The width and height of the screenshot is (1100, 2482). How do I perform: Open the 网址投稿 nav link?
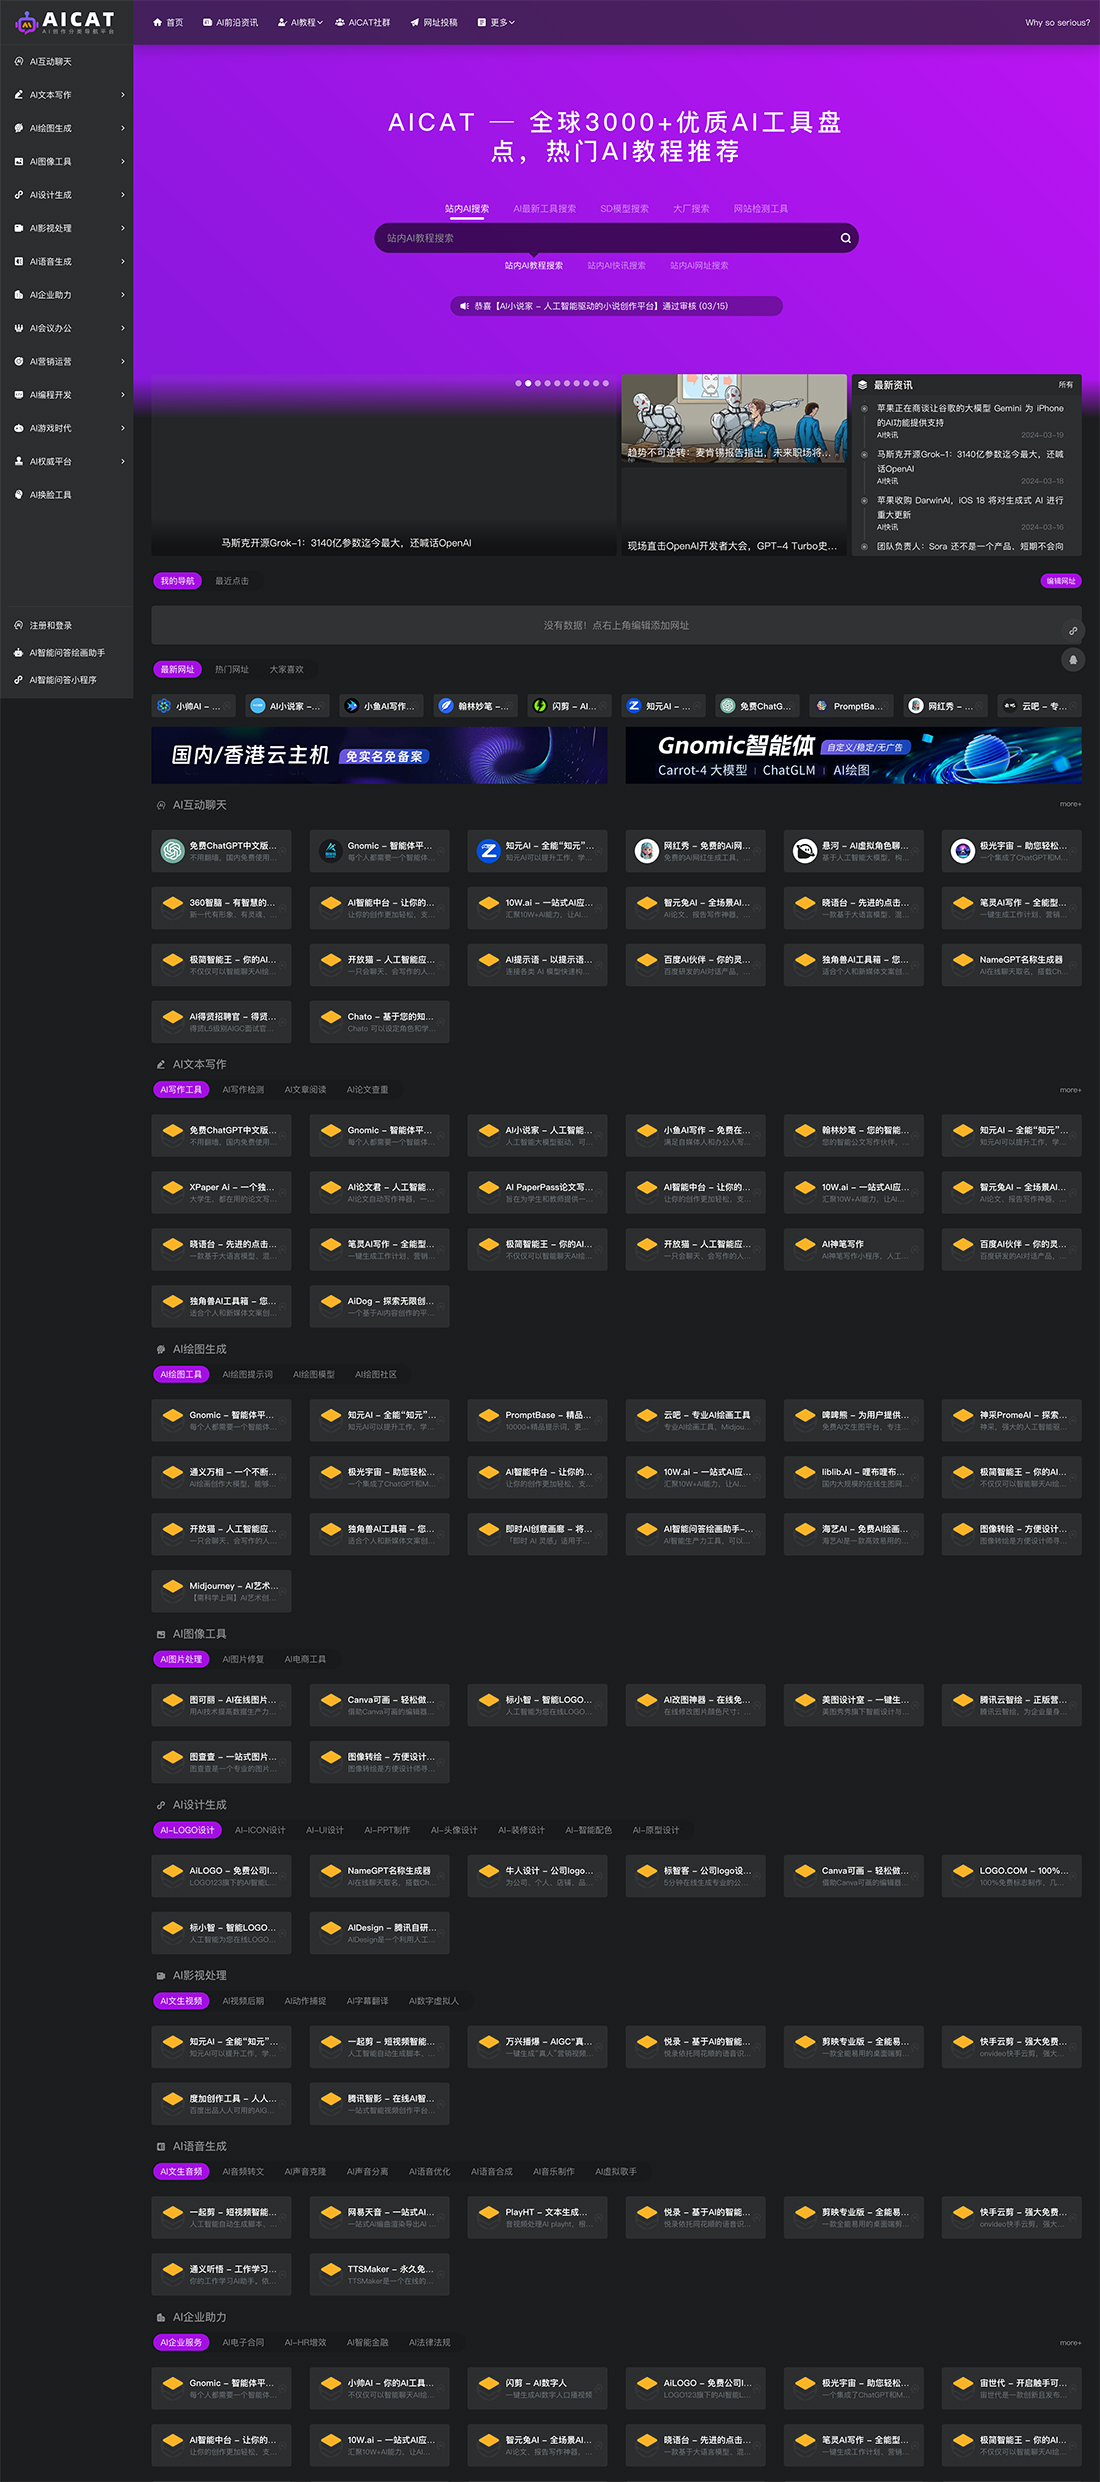(x=434, y=22)
